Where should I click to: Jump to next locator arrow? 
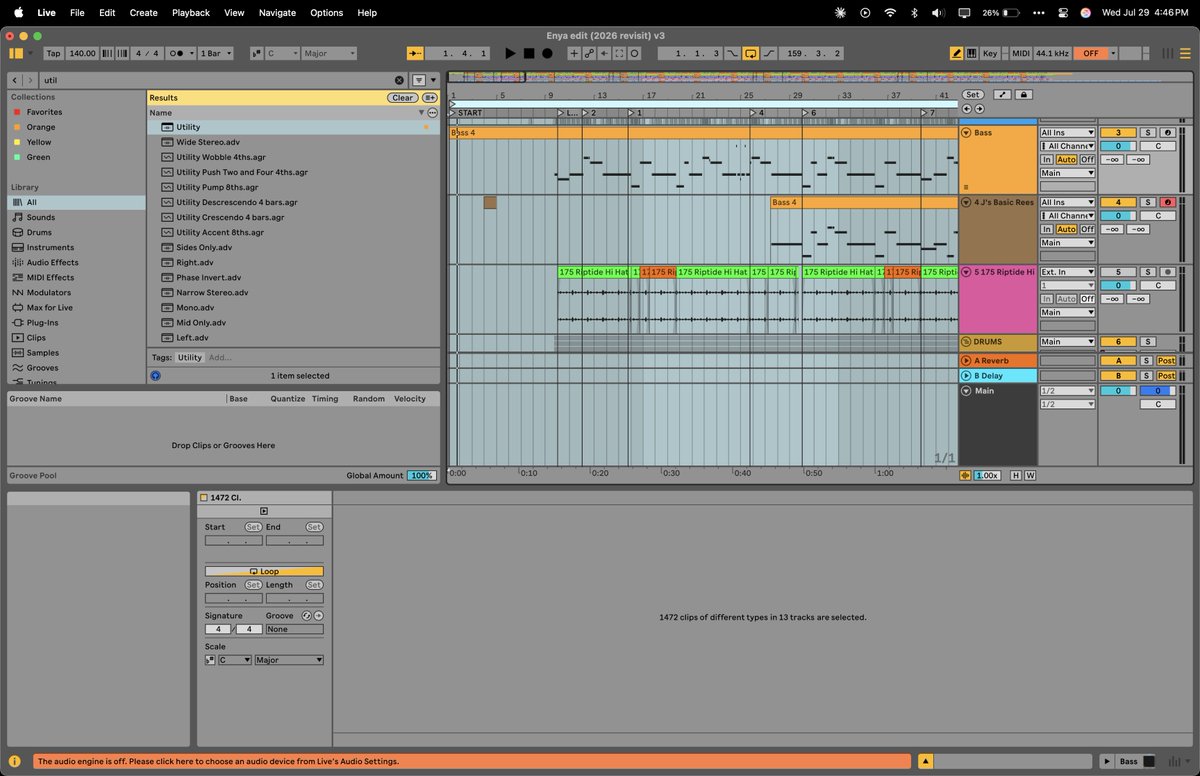(x=979, y=108)
